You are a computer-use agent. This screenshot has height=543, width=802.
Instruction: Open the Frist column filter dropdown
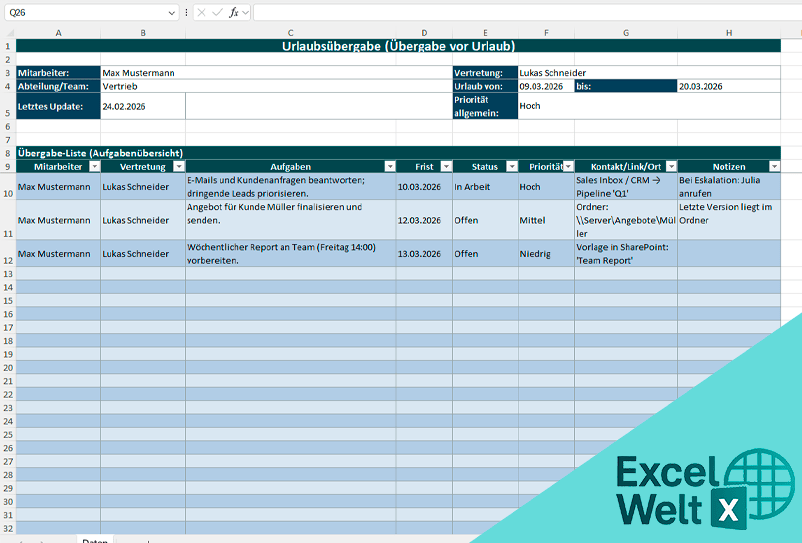444,166
